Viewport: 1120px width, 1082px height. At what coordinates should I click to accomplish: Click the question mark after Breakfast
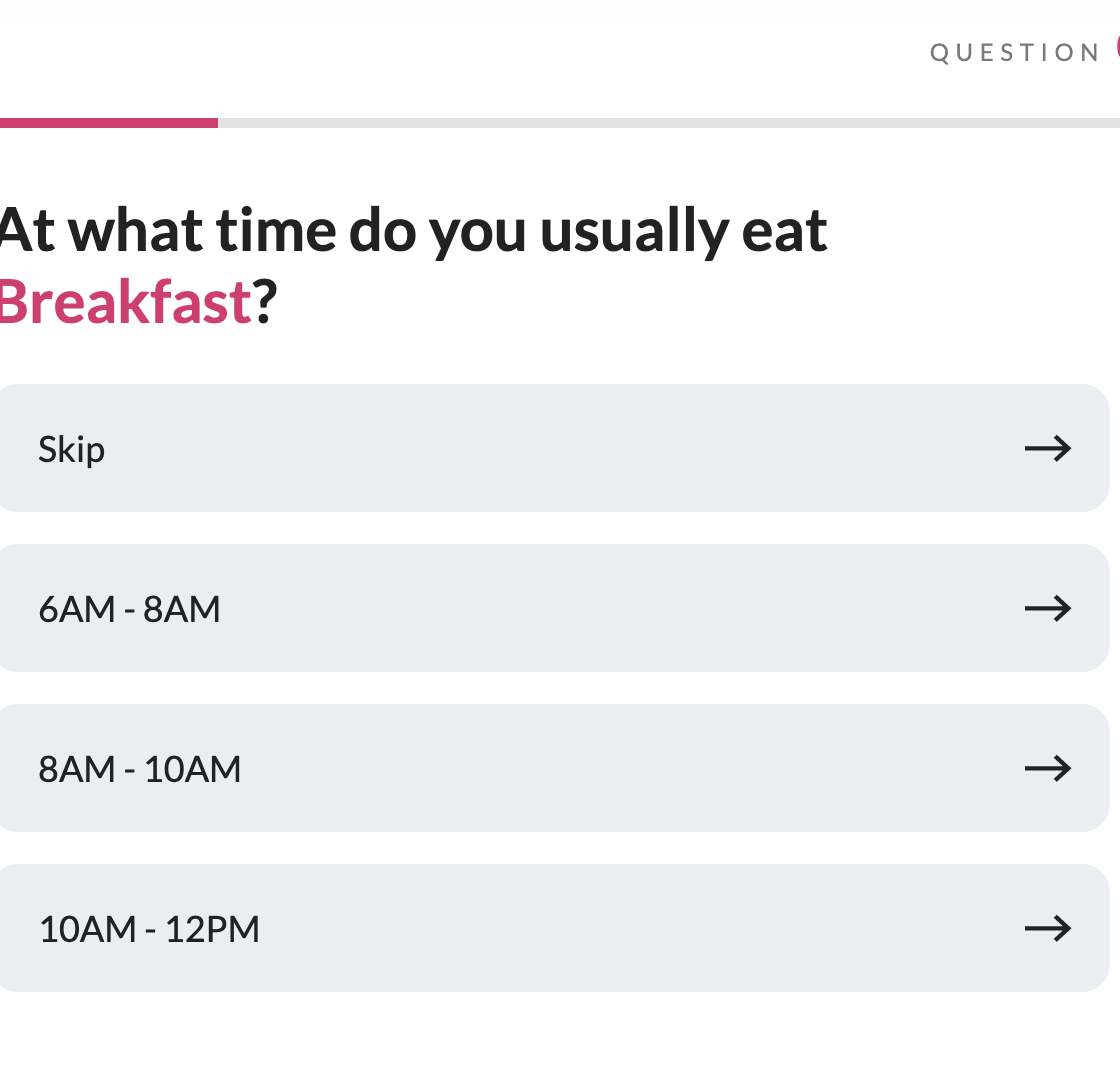(x=263, y=301)
